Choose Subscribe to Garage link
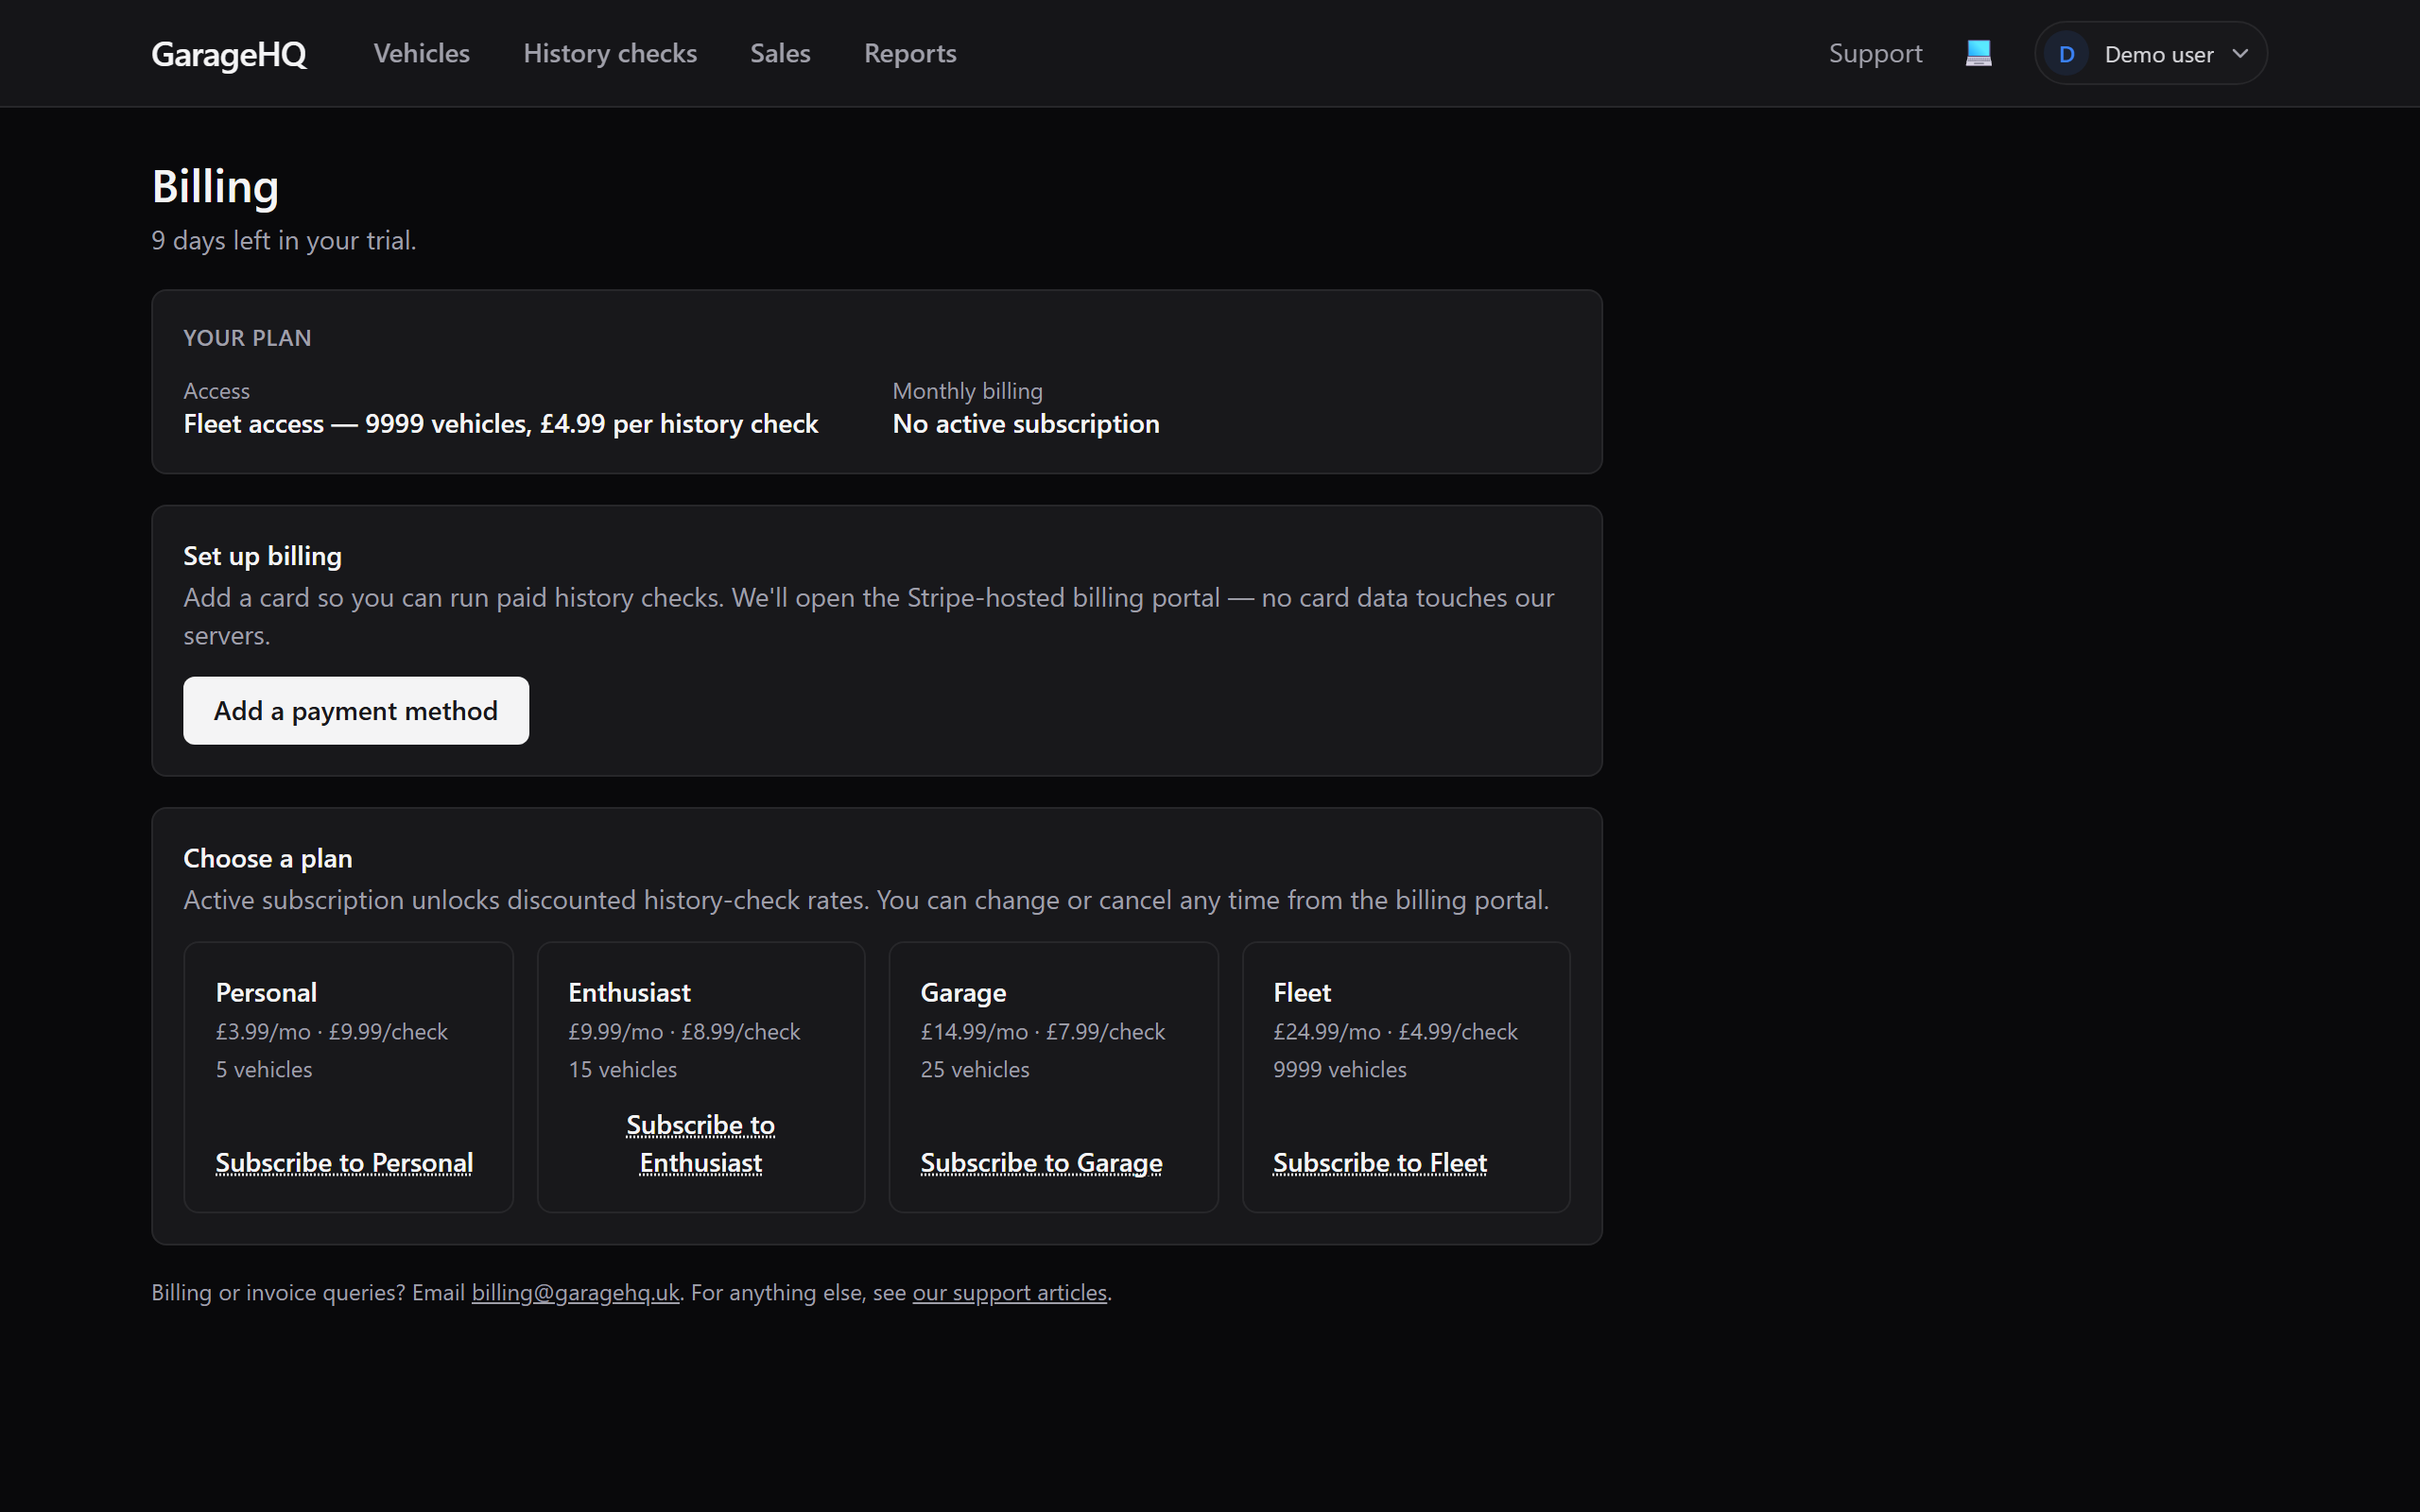The image size is (2420, 1512). point(1041,1162)
